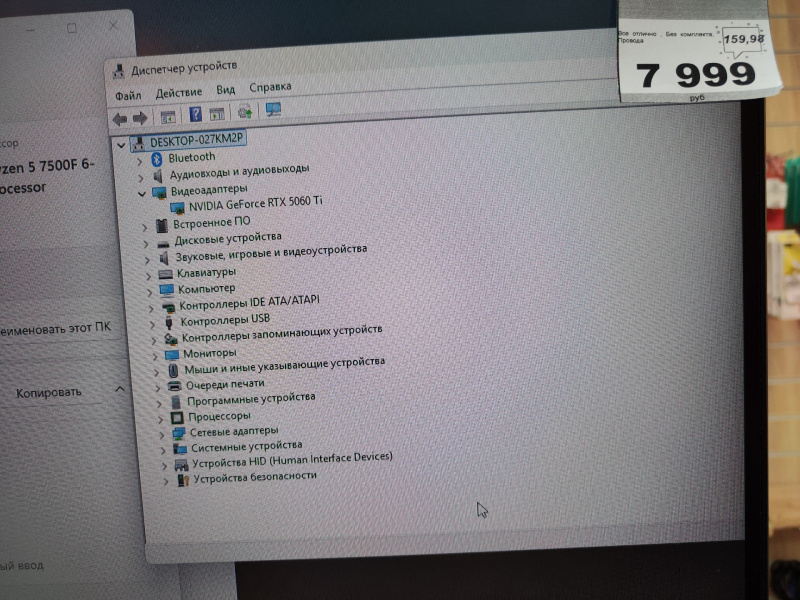Screen dimensions: 800x600
Task: Select the Устройства безопасности label
Action: click(255, 477)
